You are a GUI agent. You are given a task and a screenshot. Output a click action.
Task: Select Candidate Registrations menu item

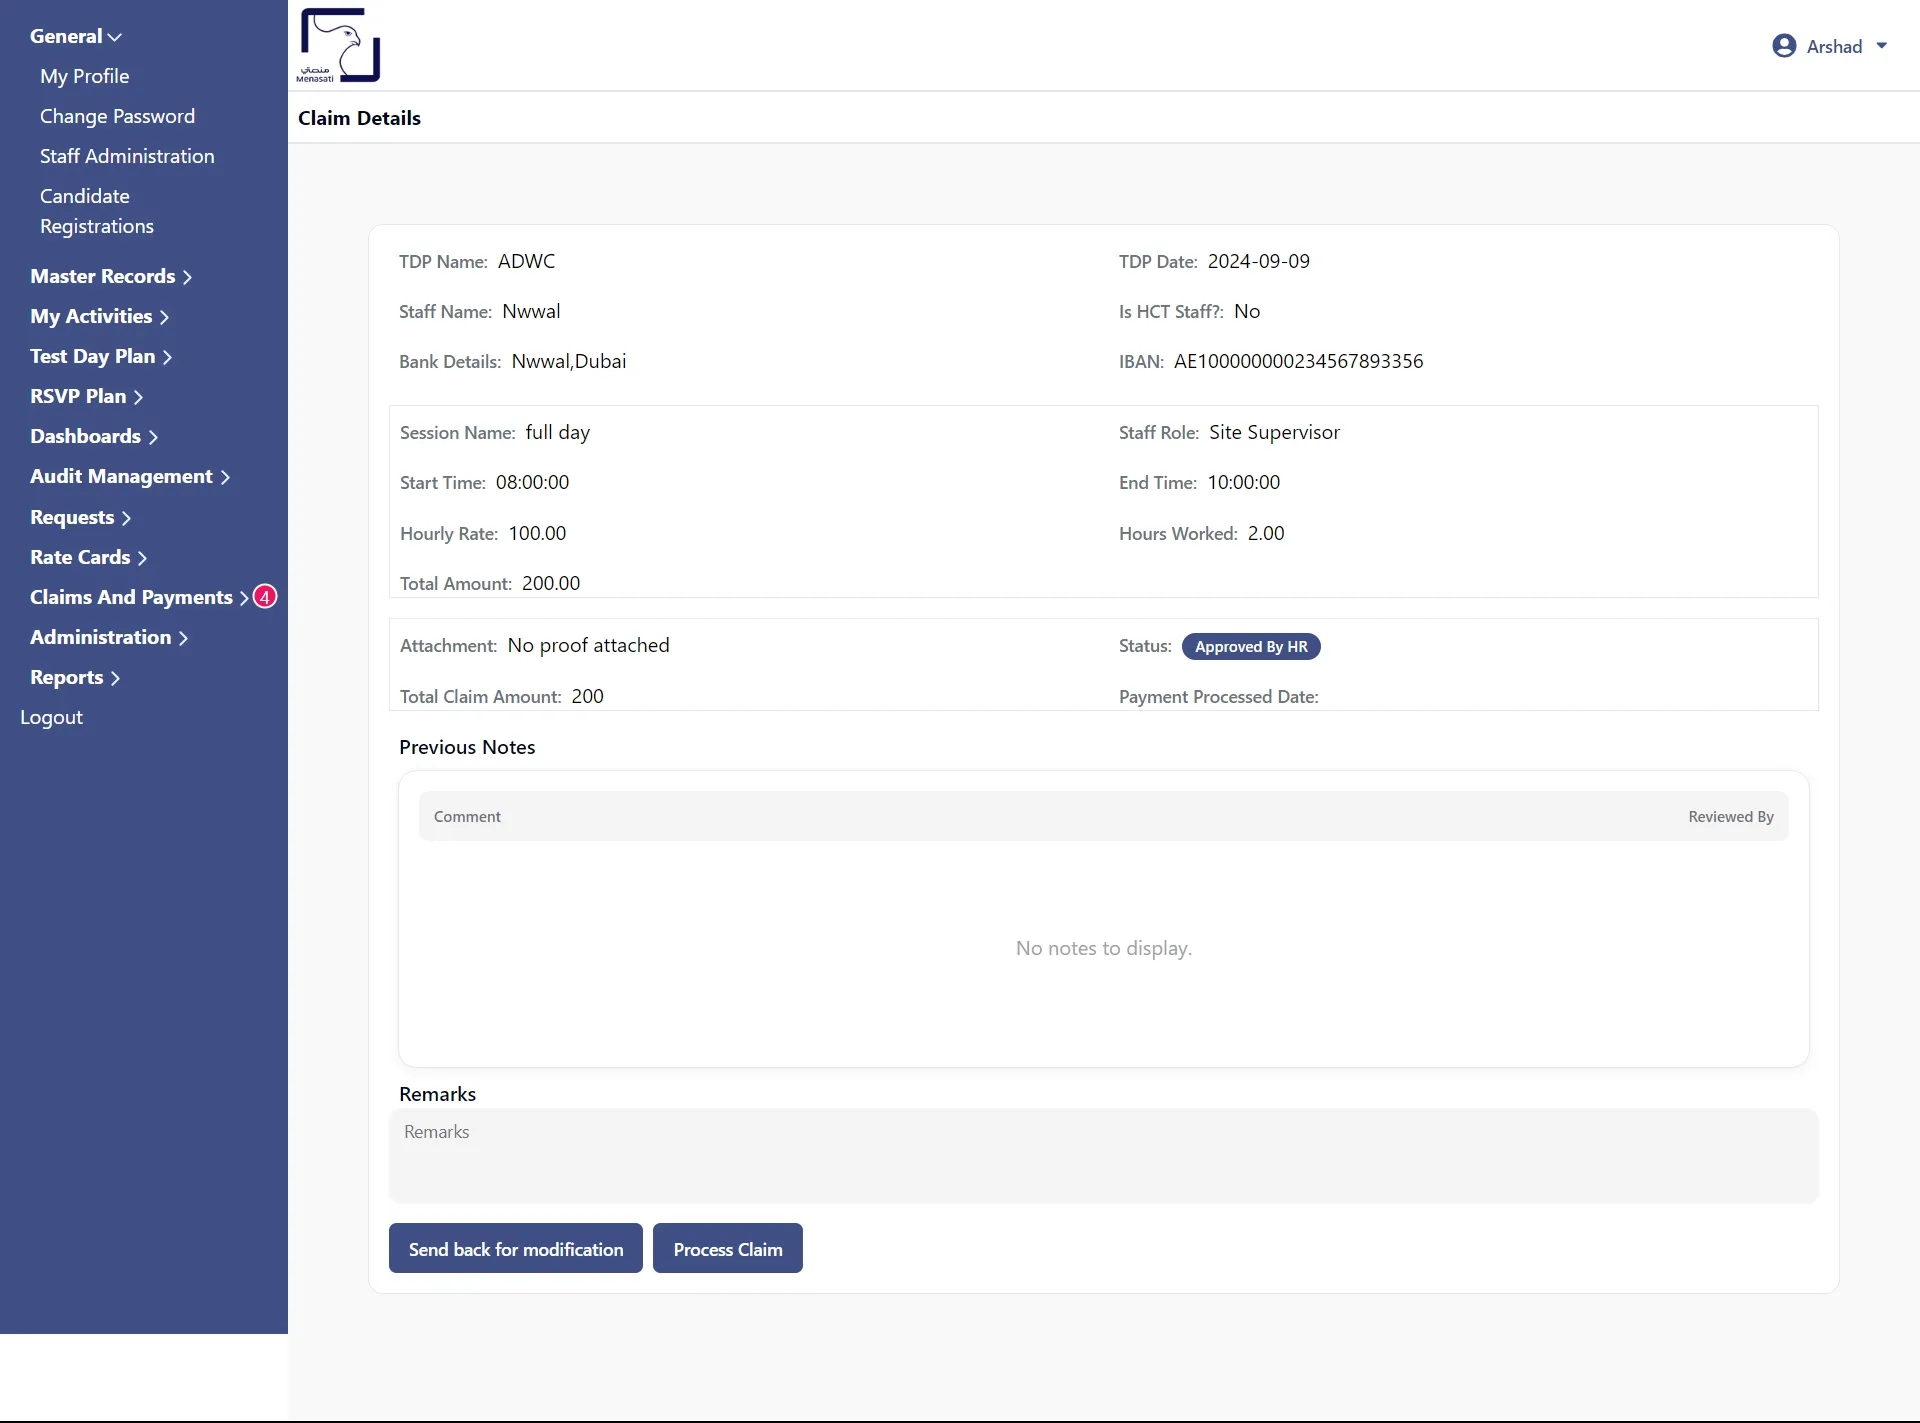point(96,211)
